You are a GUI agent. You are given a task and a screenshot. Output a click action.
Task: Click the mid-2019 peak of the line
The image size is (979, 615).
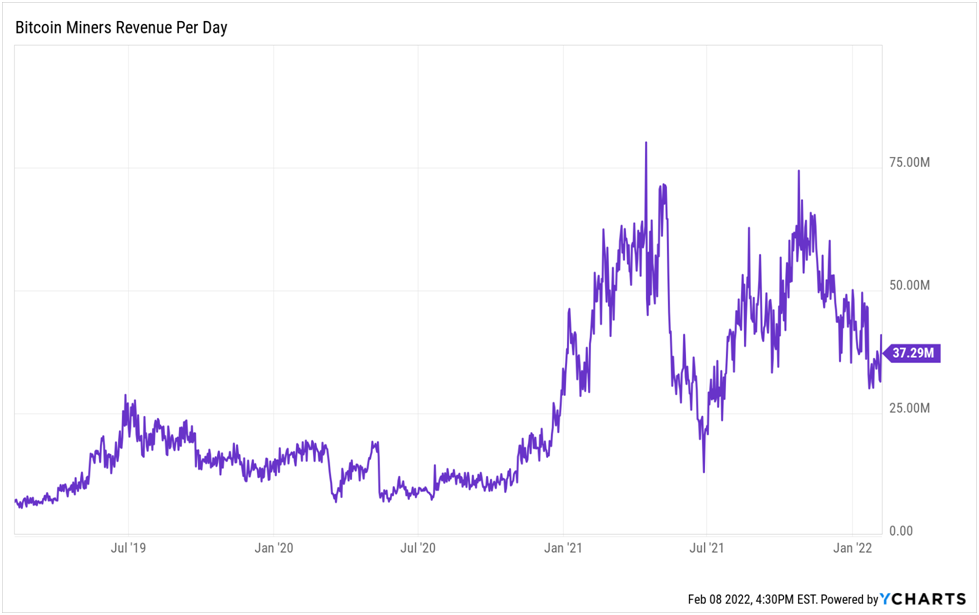point(126,396)
